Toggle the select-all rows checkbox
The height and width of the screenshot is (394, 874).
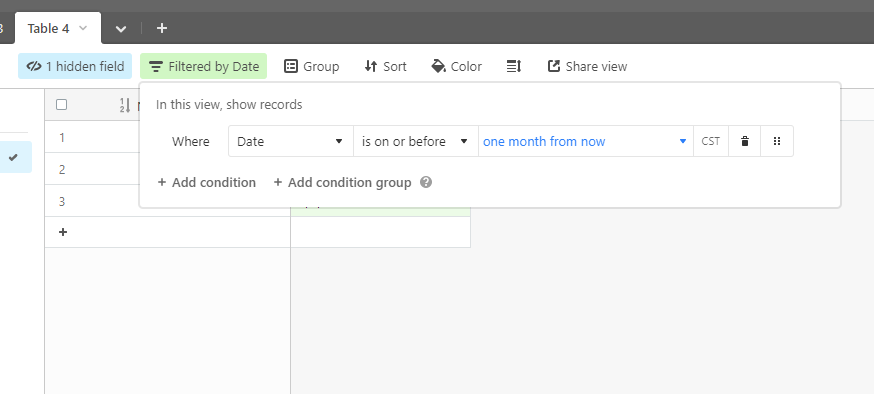coord(62,104)
